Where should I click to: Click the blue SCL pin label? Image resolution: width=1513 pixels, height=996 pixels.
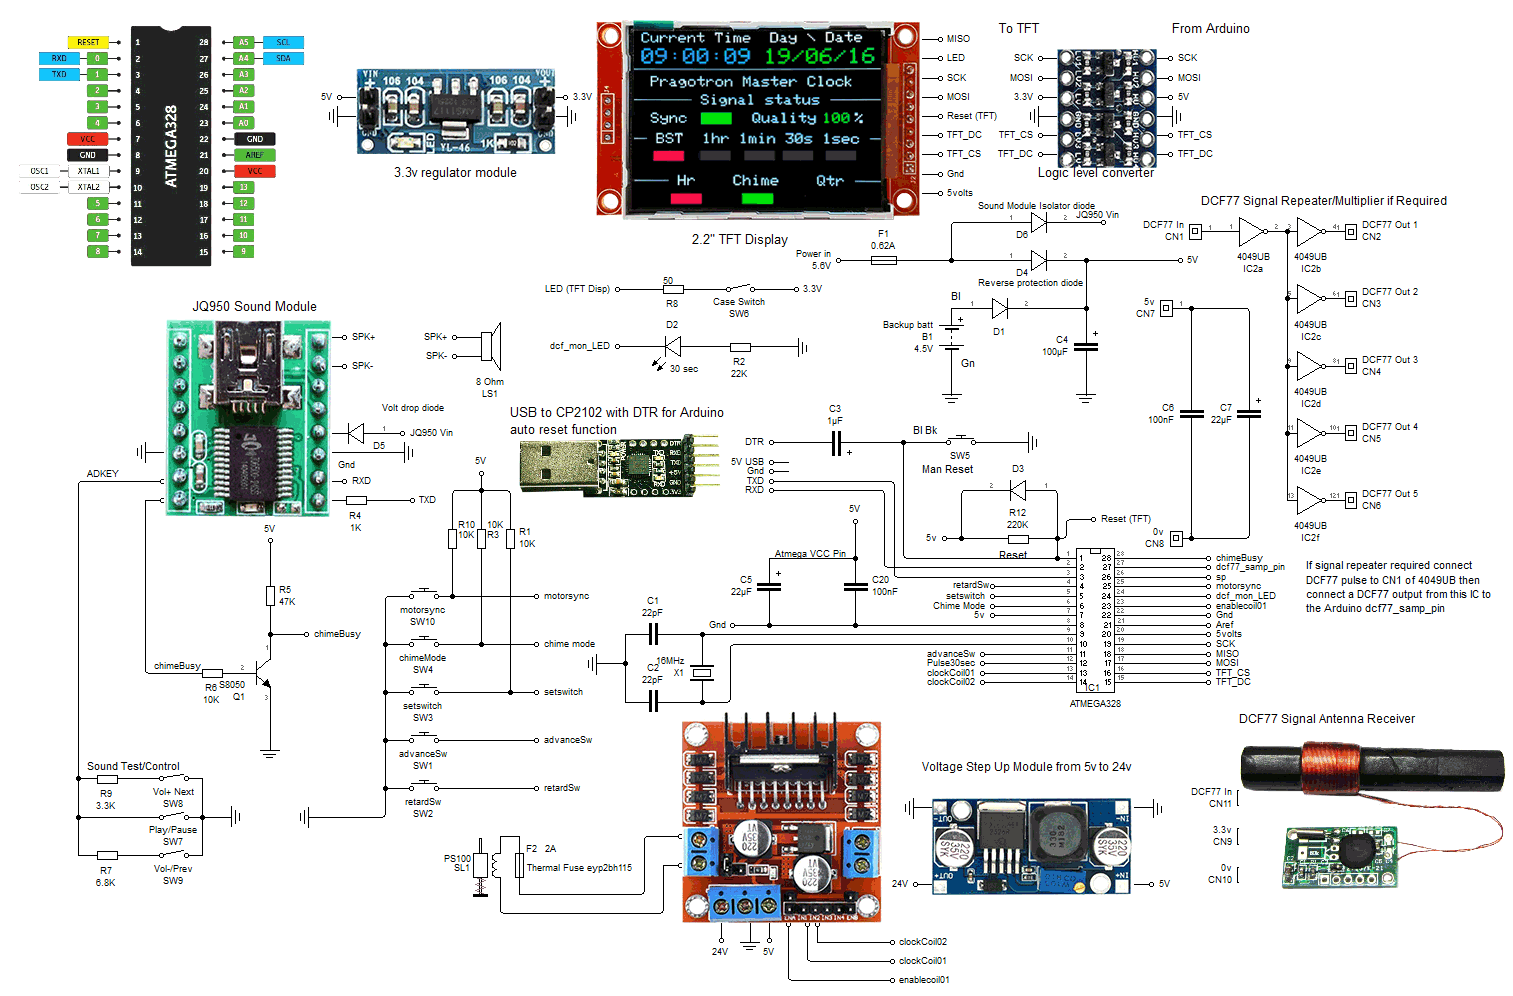pos(283,42)
